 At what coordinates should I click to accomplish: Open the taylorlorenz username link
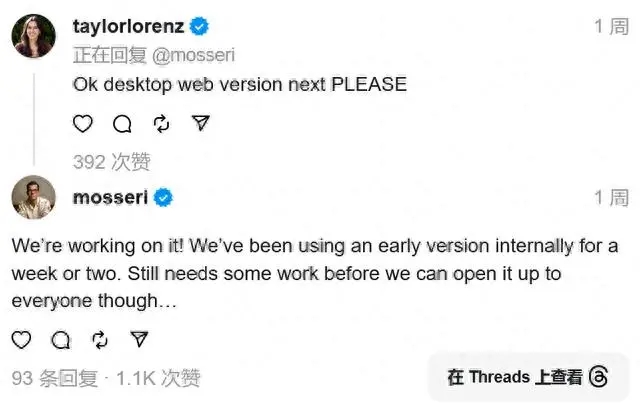pos(130,27)
